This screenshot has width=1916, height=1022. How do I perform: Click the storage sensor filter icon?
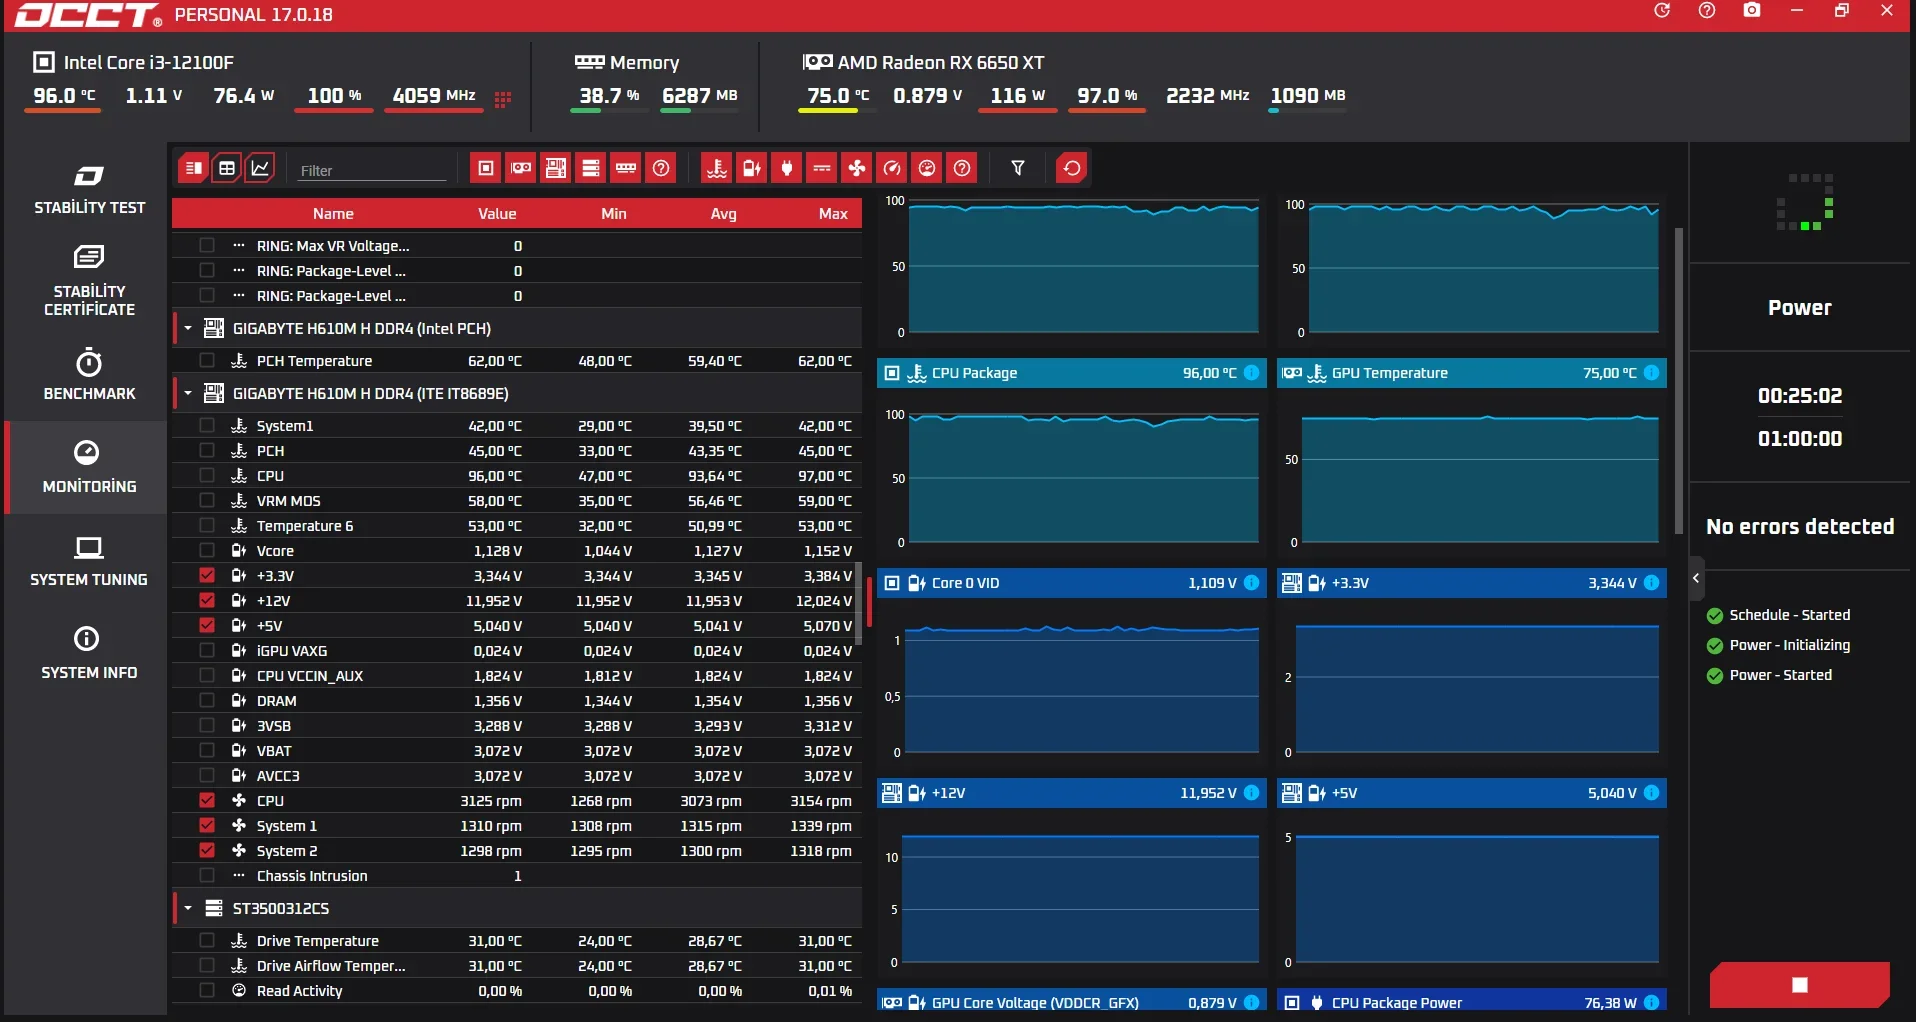[x=591, y=168]
